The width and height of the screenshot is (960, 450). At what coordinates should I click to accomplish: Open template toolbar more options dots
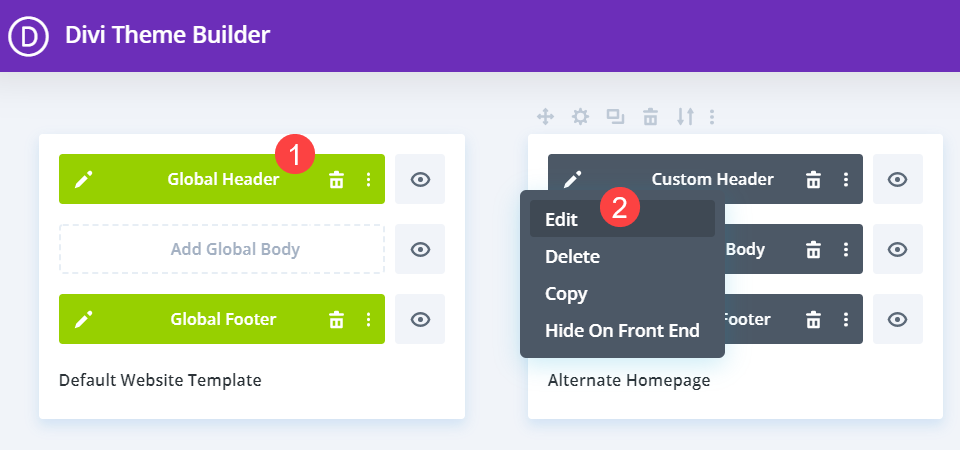711,116
